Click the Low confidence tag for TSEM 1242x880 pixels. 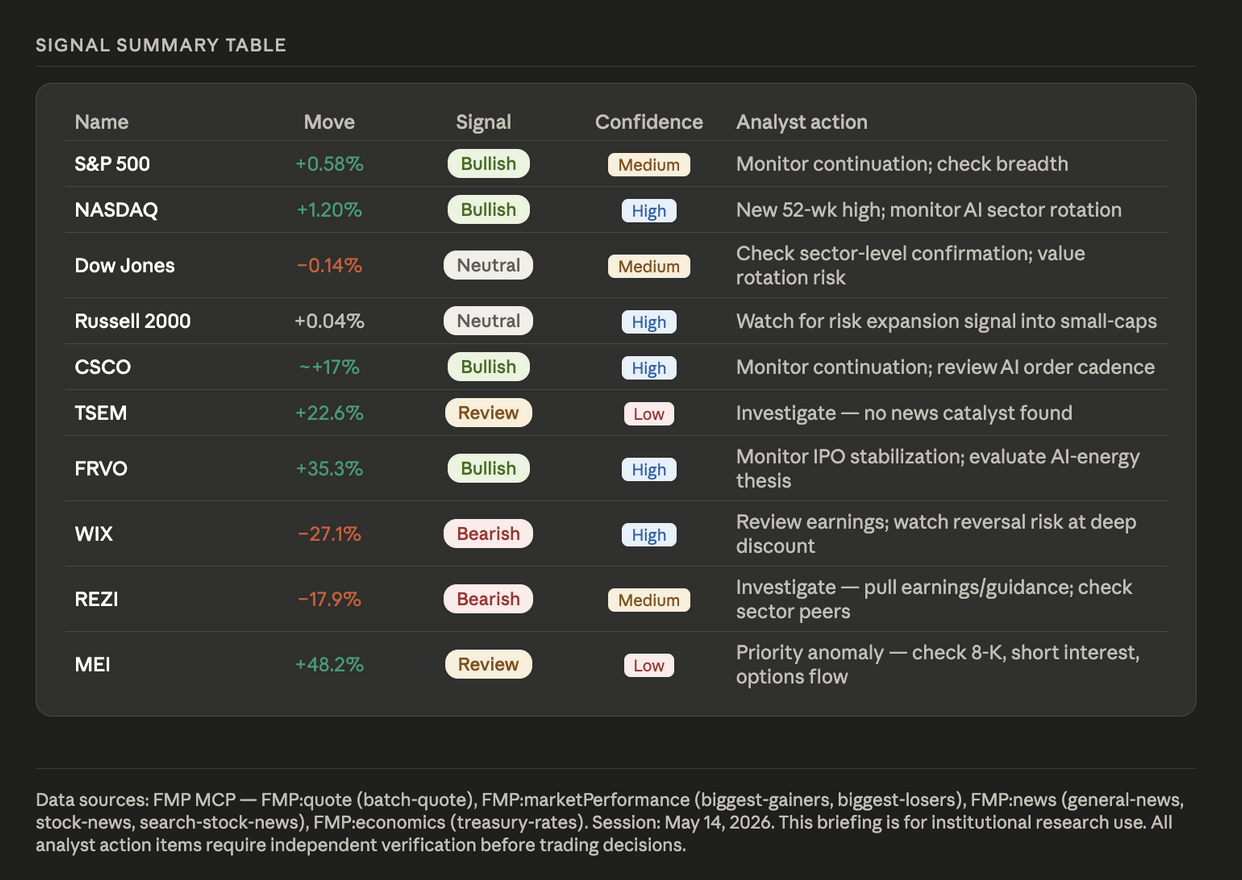[648, 414]
